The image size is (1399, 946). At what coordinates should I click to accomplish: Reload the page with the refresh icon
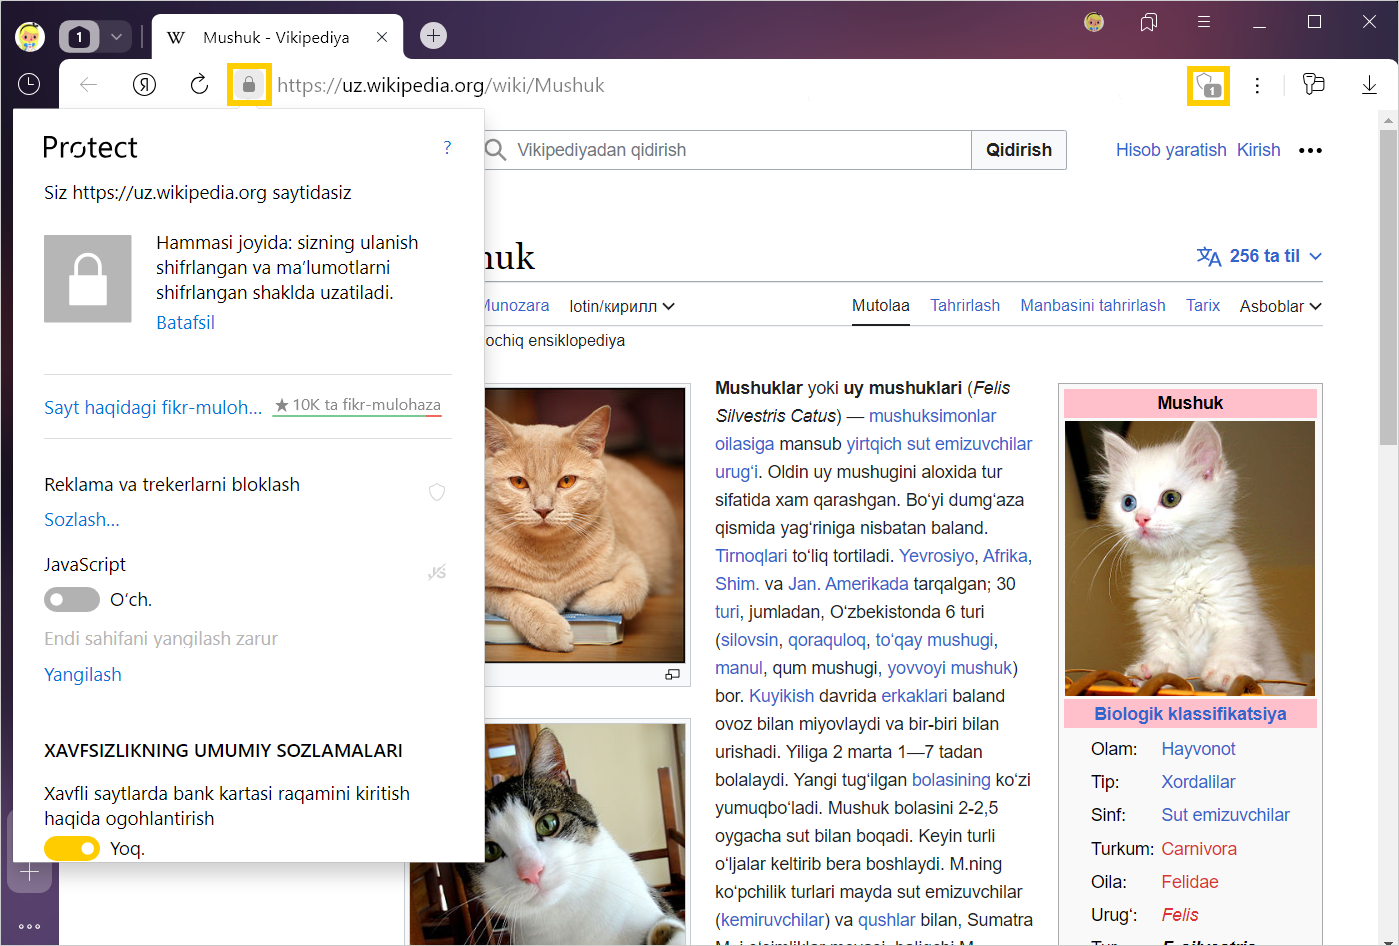[x=199, y=85]
